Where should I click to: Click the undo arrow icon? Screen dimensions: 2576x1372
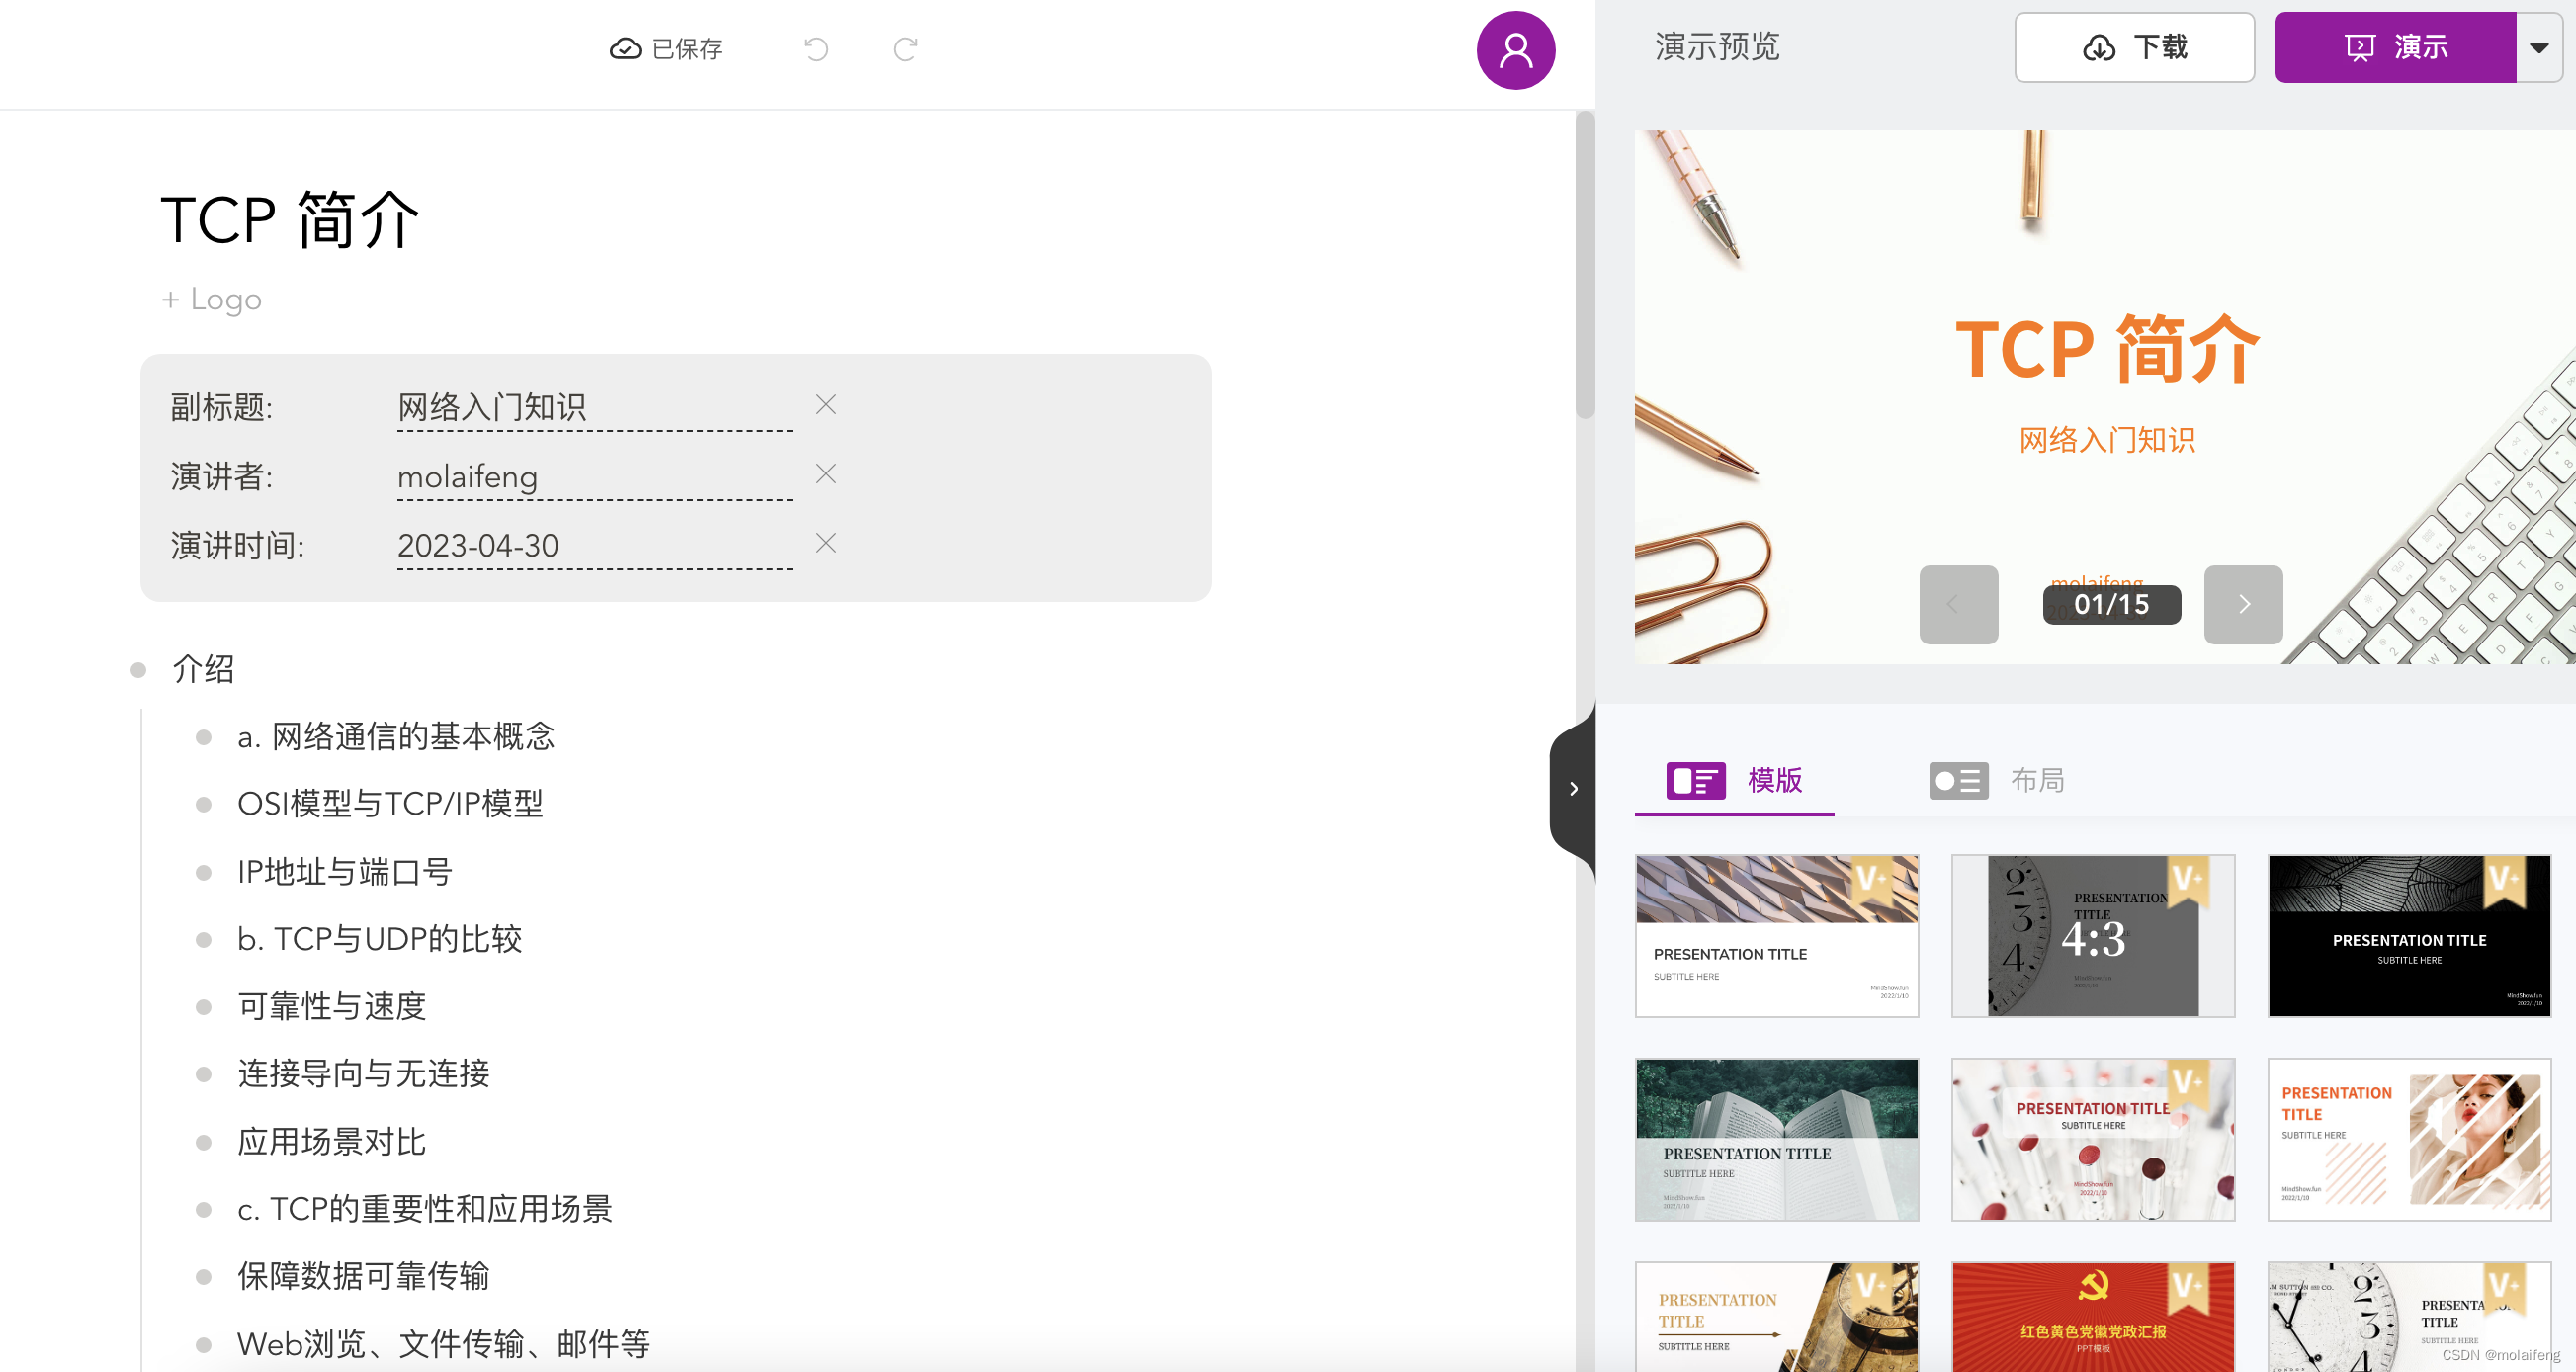pyautogui.click(x=816, y=49)
